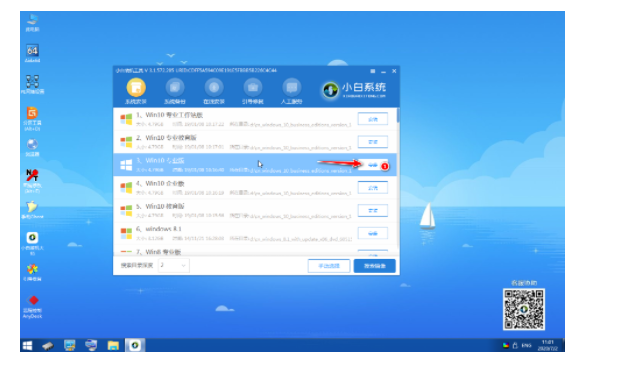
Task: Click the colorful tray icon
Action: pos(506,345)
